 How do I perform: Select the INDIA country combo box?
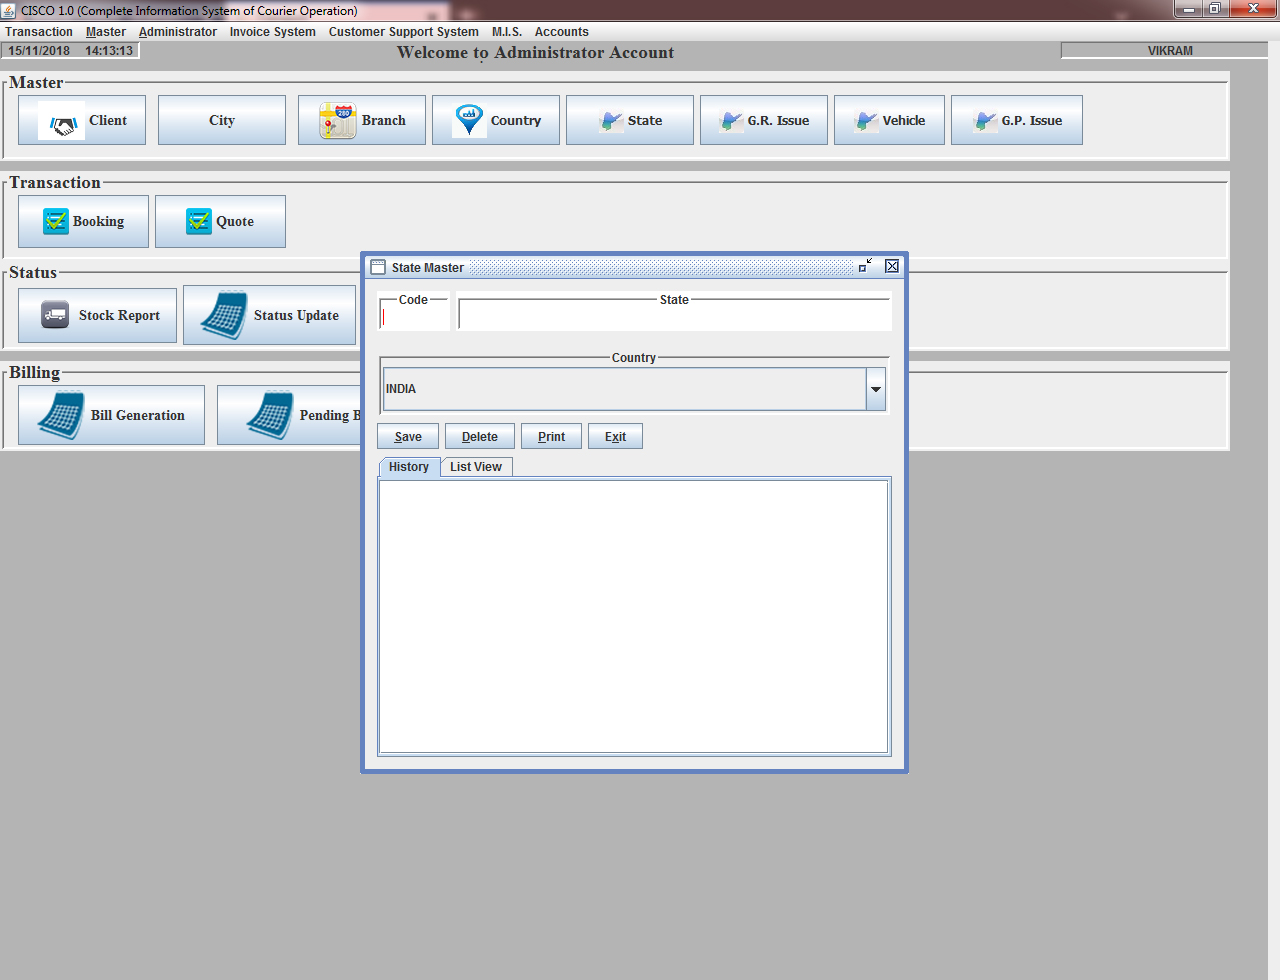(x=634, y=389)
